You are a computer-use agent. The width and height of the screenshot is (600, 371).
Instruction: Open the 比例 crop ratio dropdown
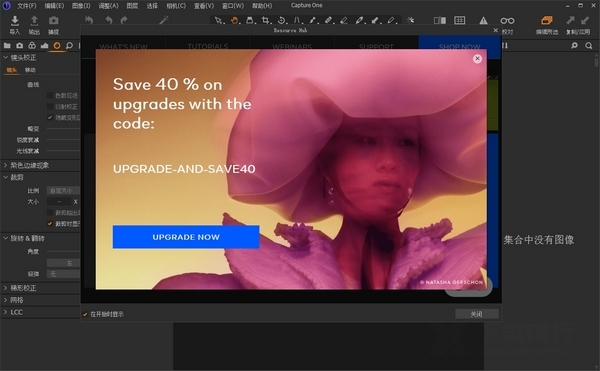pyautogui.click(x=63, y=190)
